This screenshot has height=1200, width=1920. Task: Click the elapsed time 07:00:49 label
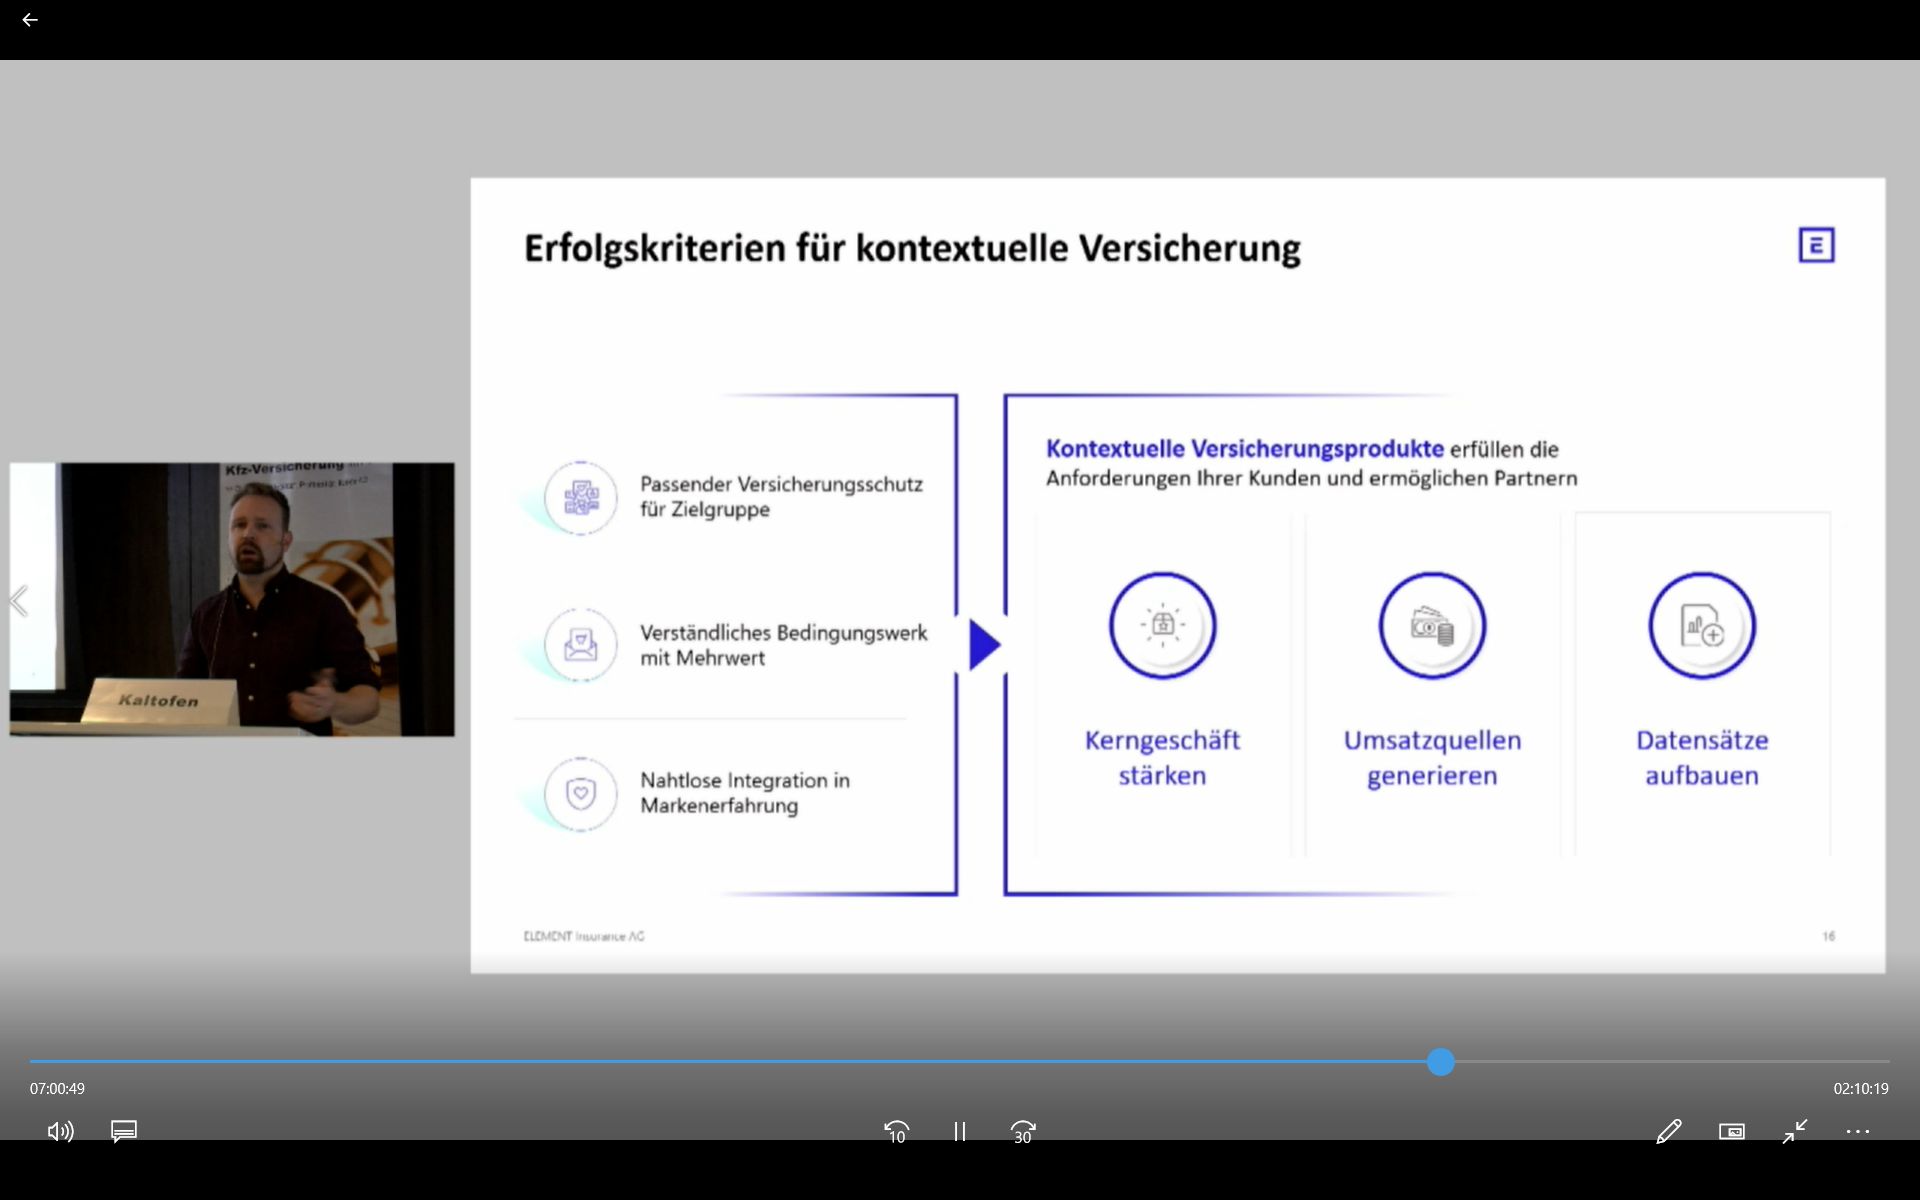coord(57,1088)
